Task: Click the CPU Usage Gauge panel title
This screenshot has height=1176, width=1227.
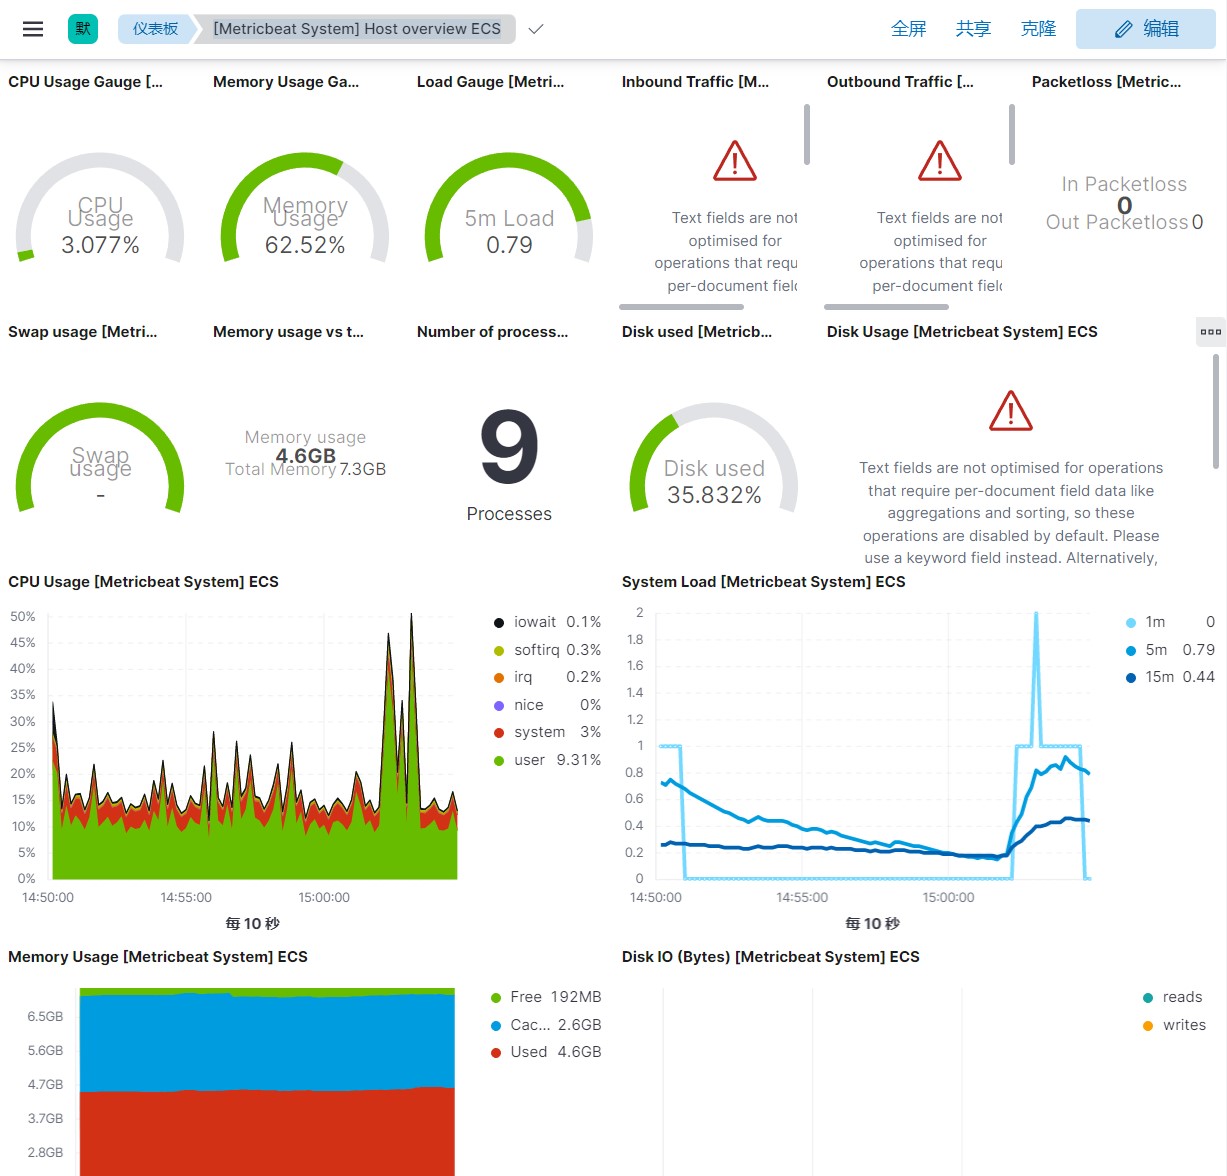Action: pyautogui.click(x=85, y=82)
